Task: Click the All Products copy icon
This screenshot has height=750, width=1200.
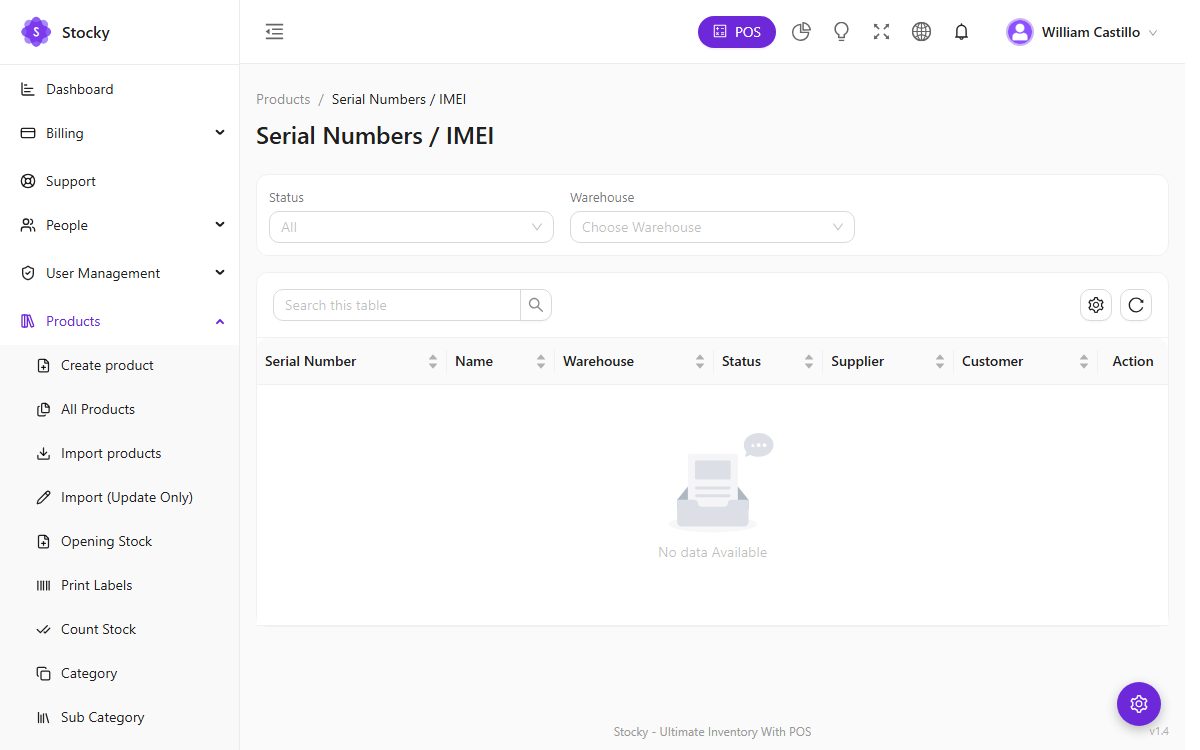Action: 43,410
